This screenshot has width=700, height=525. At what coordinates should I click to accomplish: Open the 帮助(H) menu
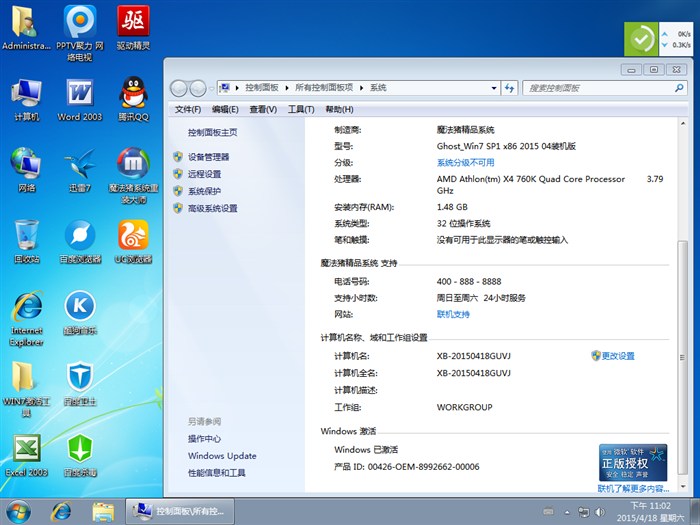point(339,109)
